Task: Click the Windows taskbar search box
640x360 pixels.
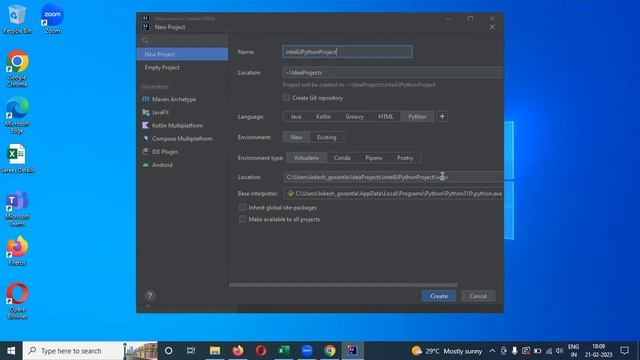Action: point(90,351)
